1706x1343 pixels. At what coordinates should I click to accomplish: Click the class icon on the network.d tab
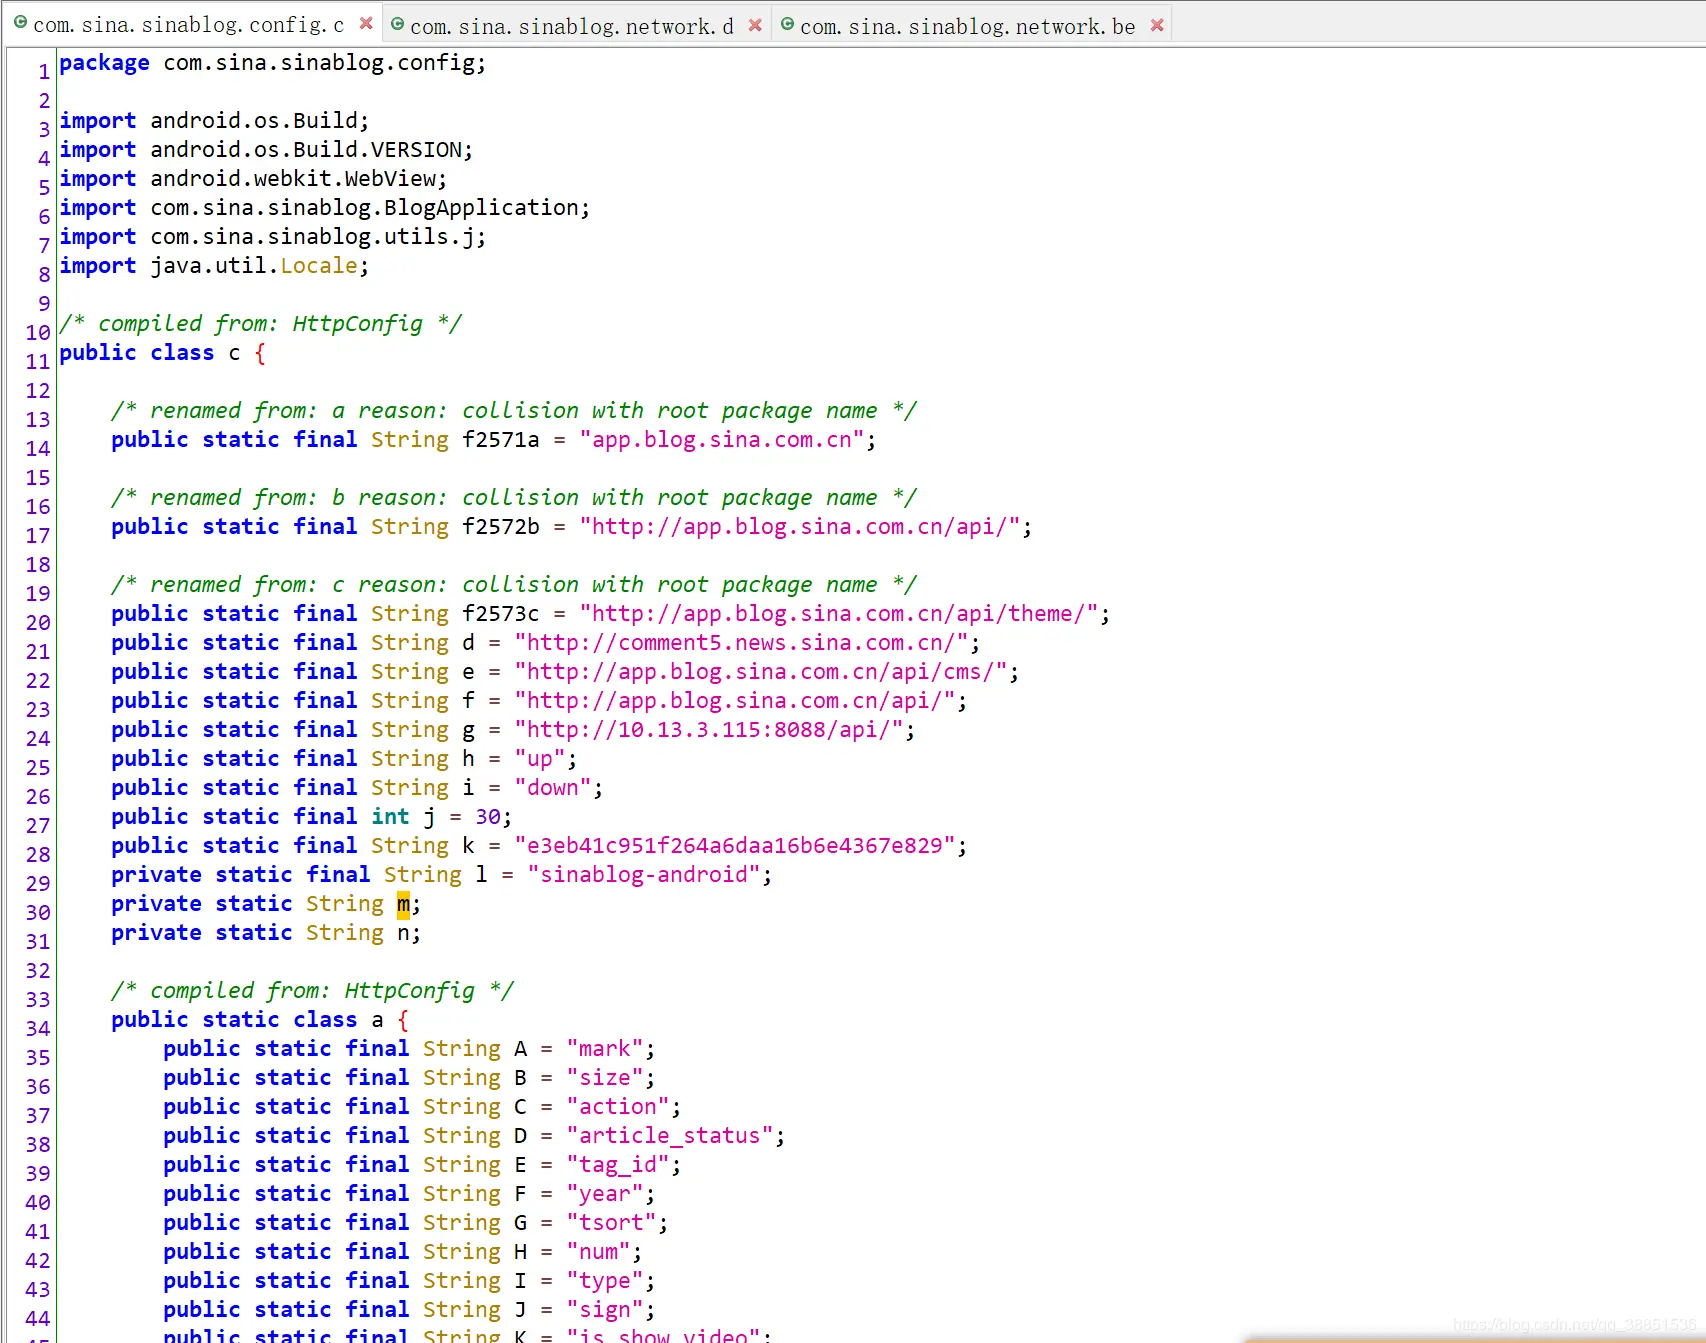[397, 24]
